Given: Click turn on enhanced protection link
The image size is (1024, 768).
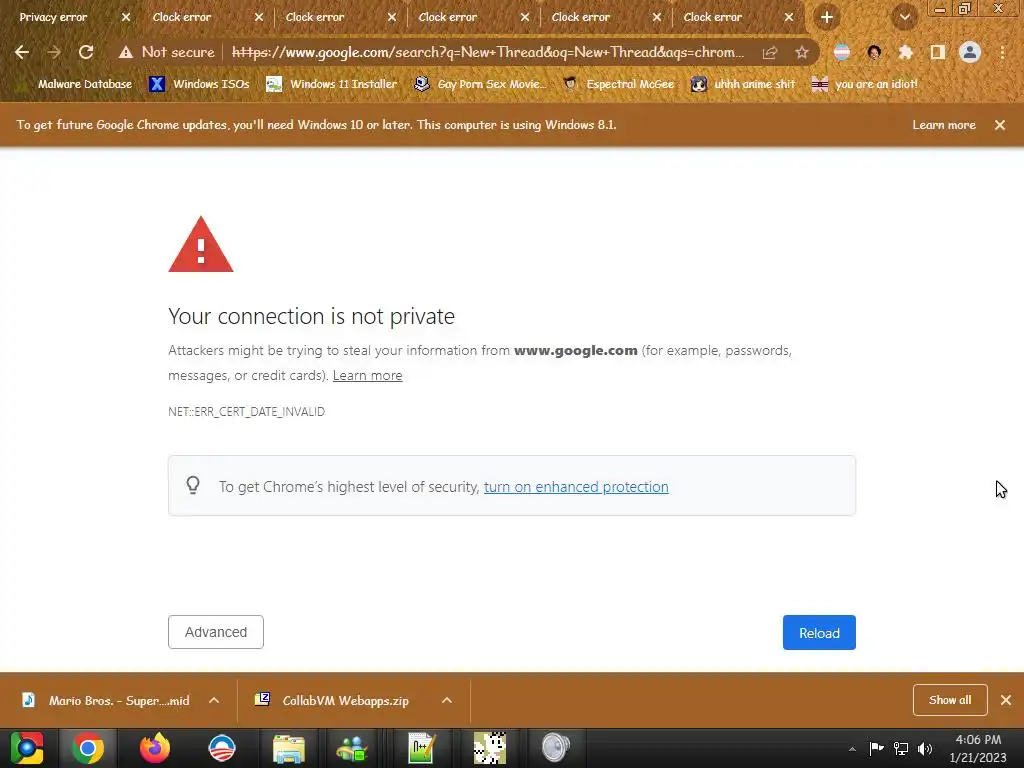Looking at the screenshot, I should 576,487.
